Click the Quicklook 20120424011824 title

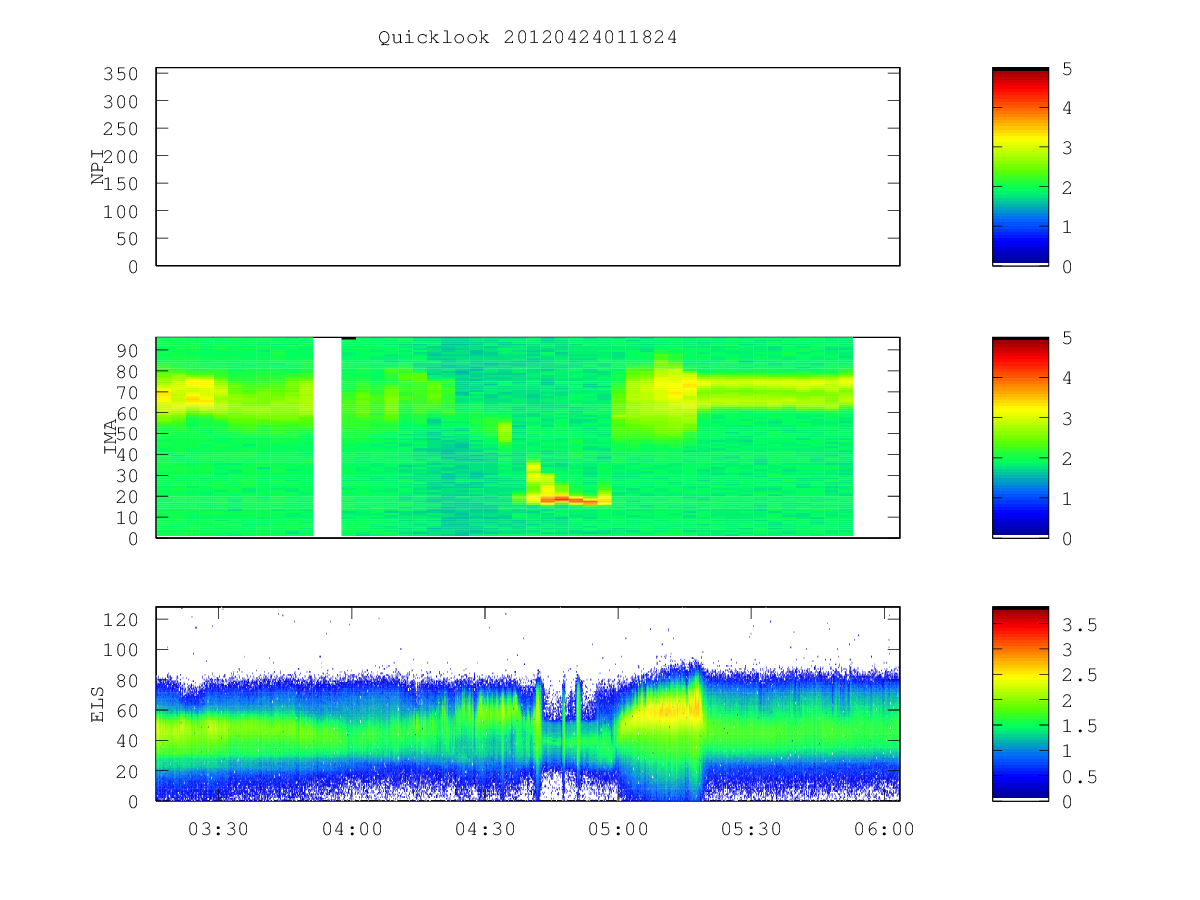tap(527, 38)
